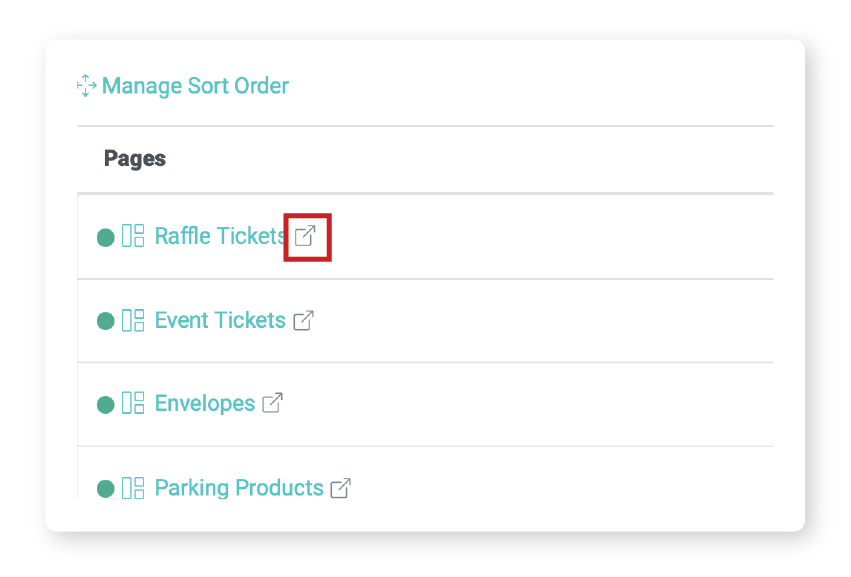Open the Event Tickets page link
The image size is (851, 577).
click(220, 321)
